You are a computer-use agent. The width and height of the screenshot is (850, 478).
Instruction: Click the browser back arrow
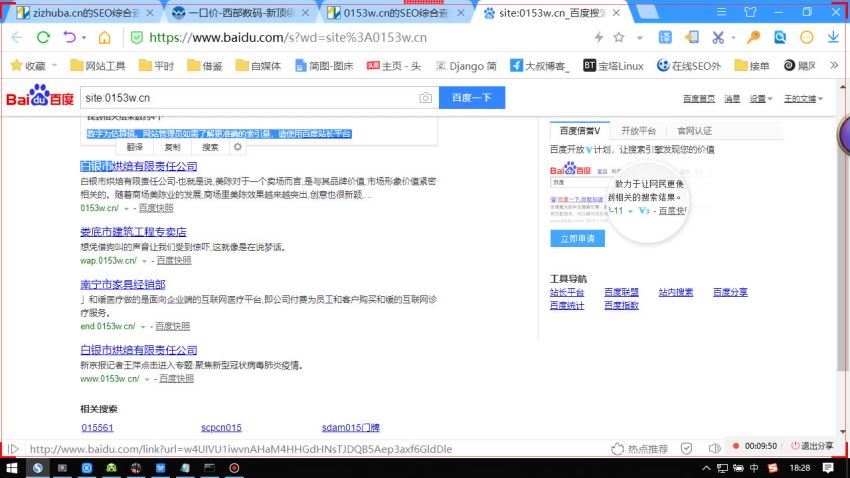click(17, 37)
